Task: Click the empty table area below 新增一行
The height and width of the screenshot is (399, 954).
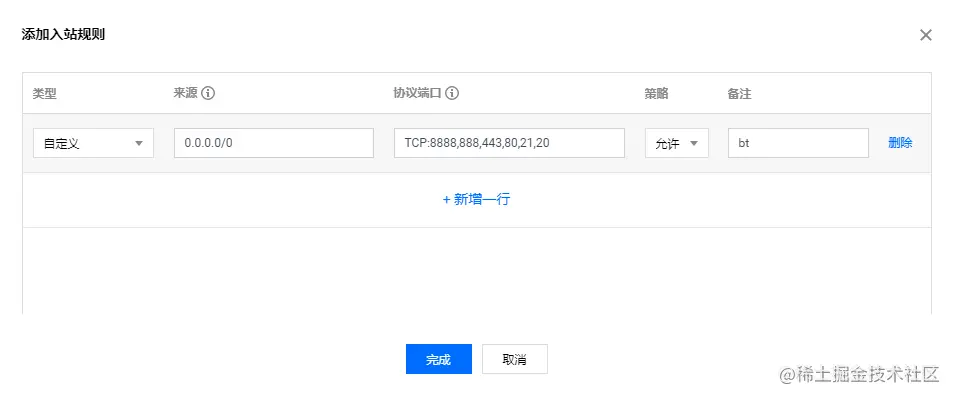Action: click(476, 271)
